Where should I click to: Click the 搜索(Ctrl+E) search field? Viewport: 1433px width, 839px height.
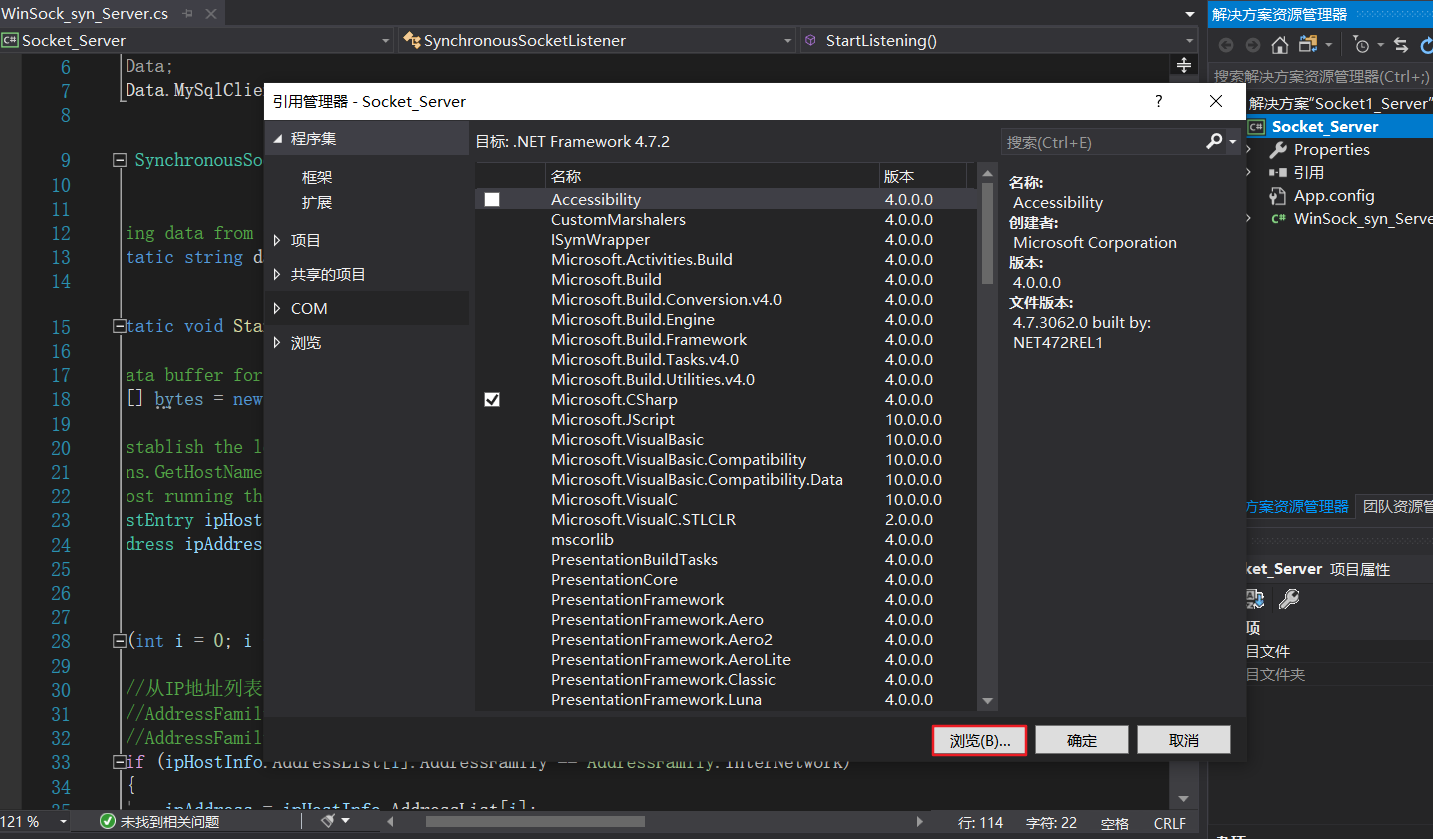1102,142
